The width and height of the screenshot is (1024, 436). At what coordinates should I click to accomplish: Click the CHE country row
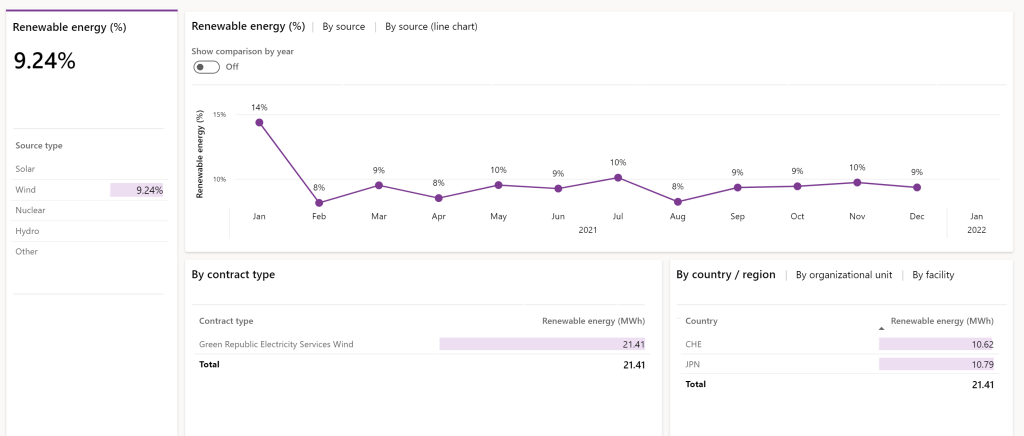tap(693, 344)
